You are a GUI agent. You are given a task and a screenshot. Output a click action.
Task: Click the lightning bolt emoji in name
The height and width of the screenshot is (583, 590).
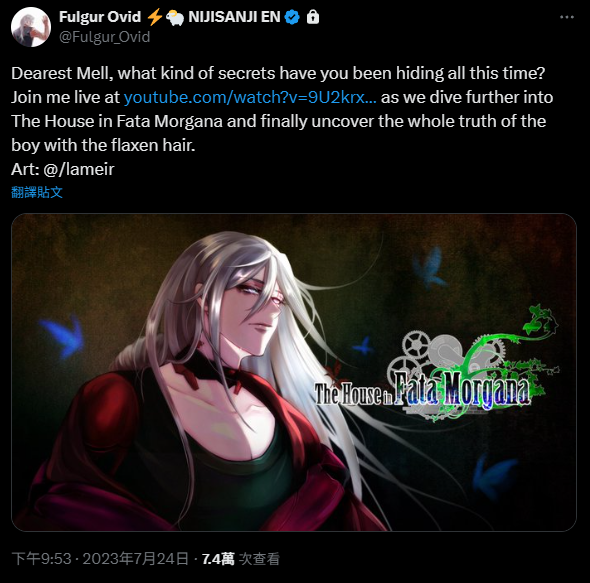pyautogui.click(x=154, y=17)
